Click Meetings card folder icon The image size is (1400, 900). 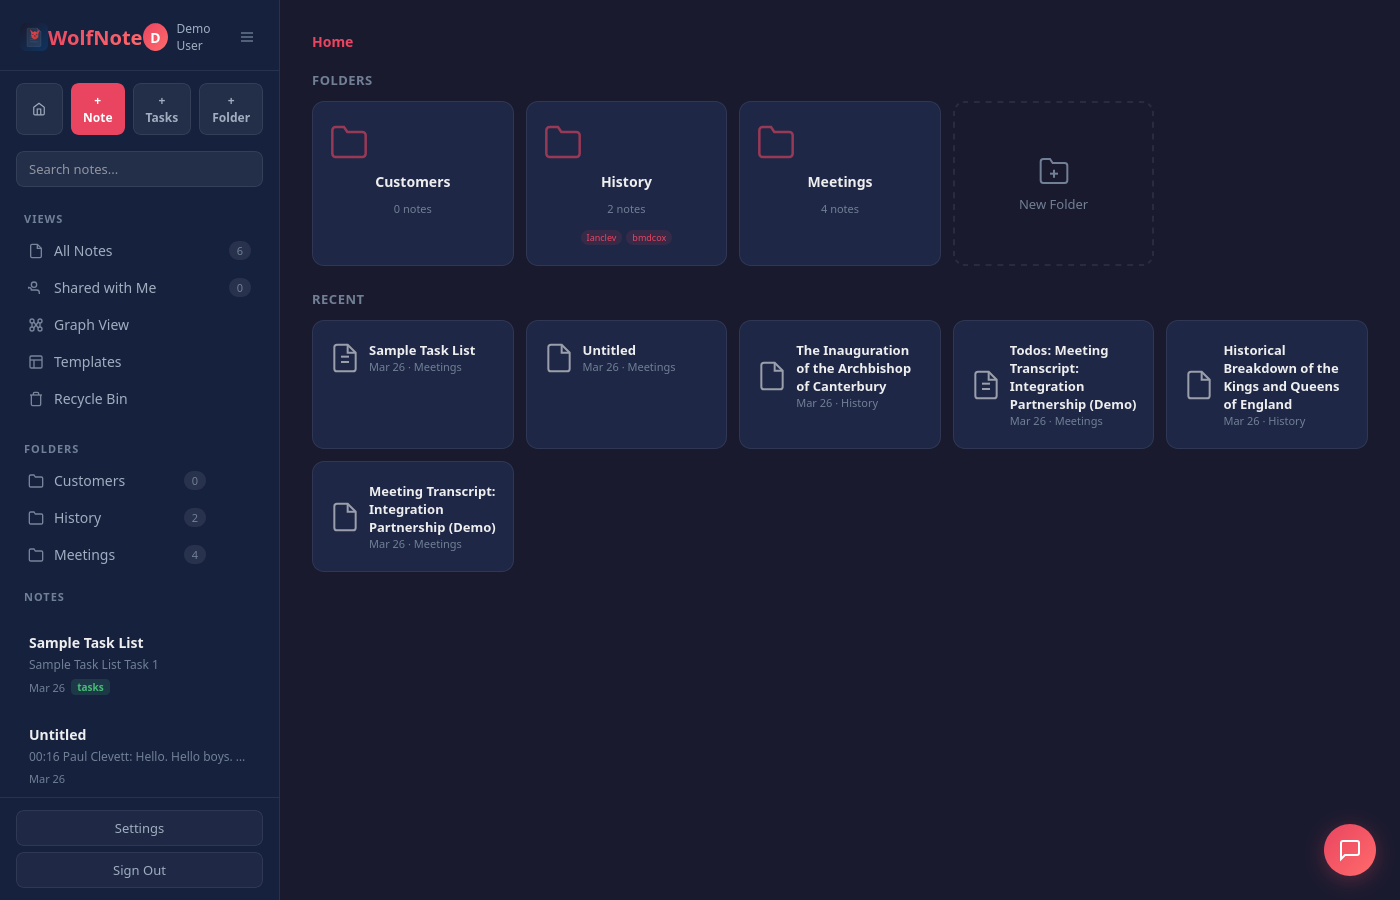coord(776,142)
